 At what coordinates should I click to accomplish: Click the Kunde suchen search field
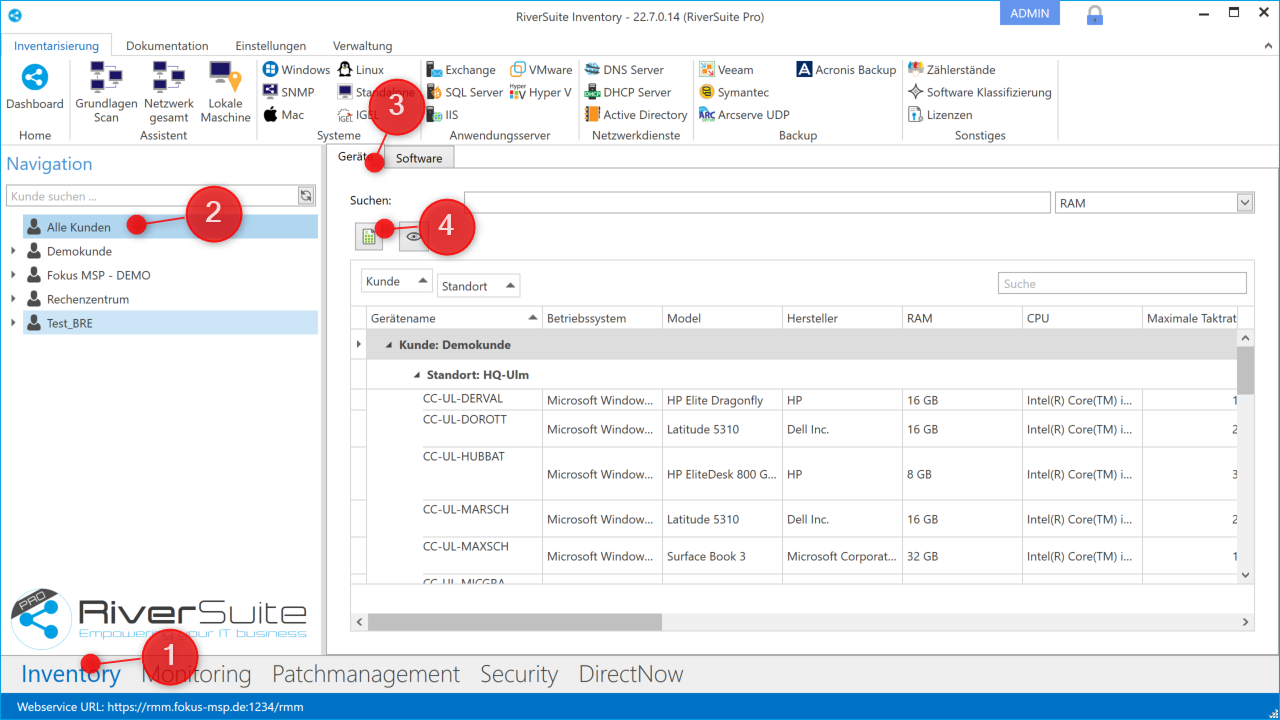(152, 196)
